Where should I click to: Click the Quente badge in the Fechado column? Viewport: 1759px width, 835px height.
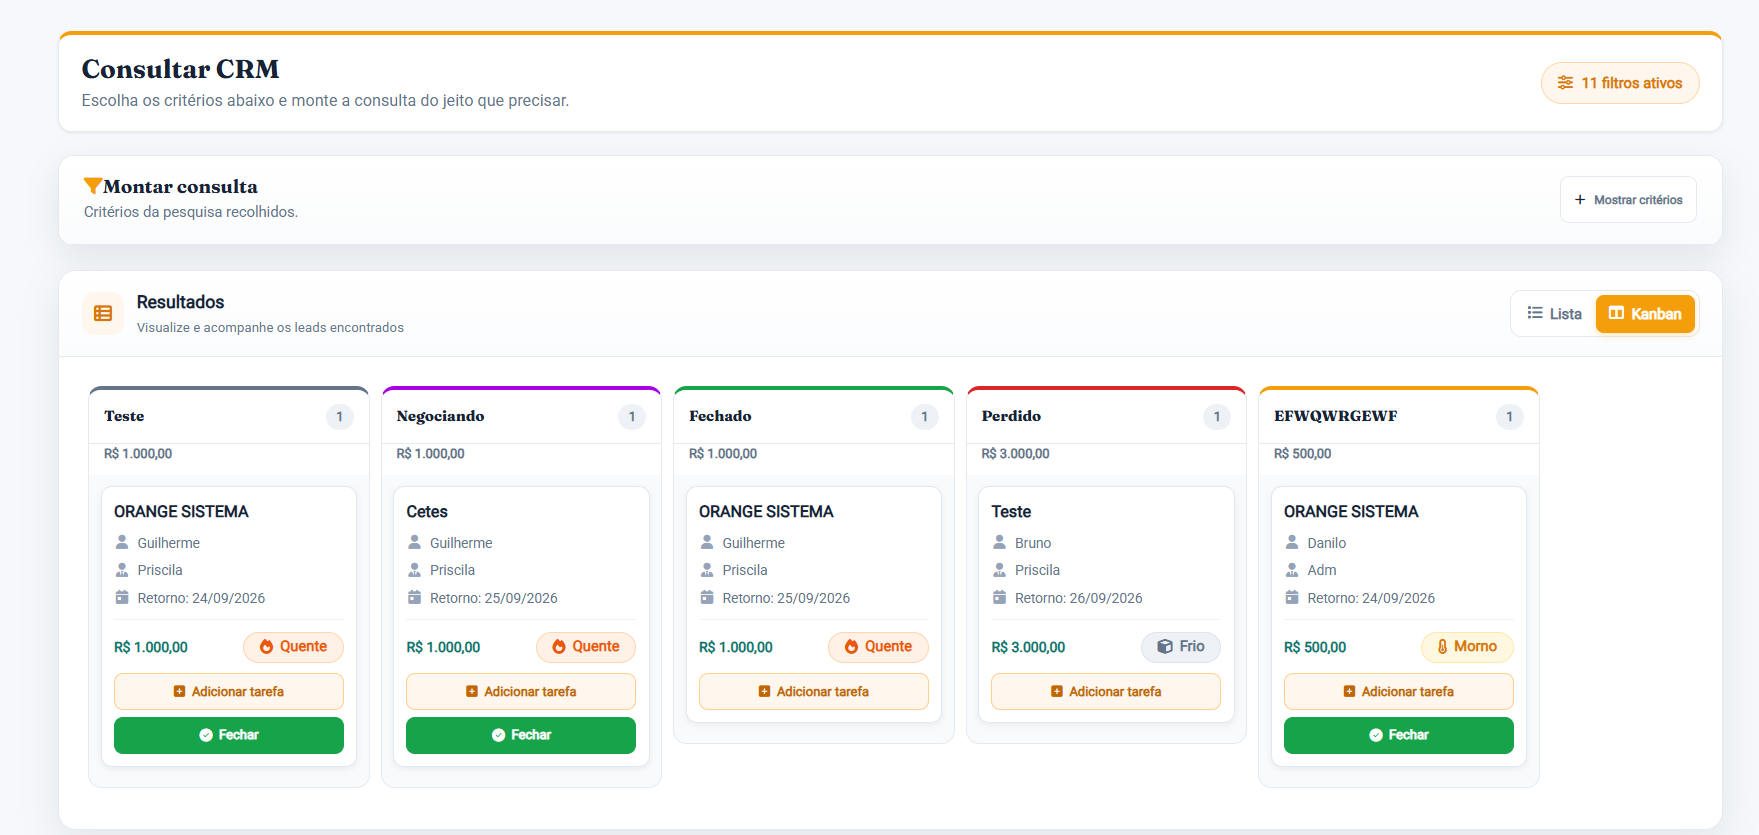tap(878, 647)
